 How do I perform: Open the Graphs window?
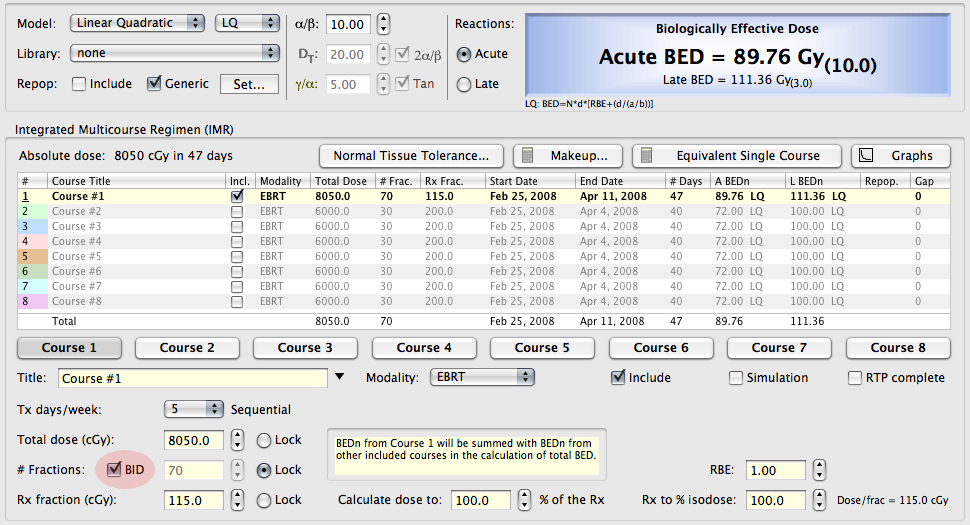coord(901,156)
